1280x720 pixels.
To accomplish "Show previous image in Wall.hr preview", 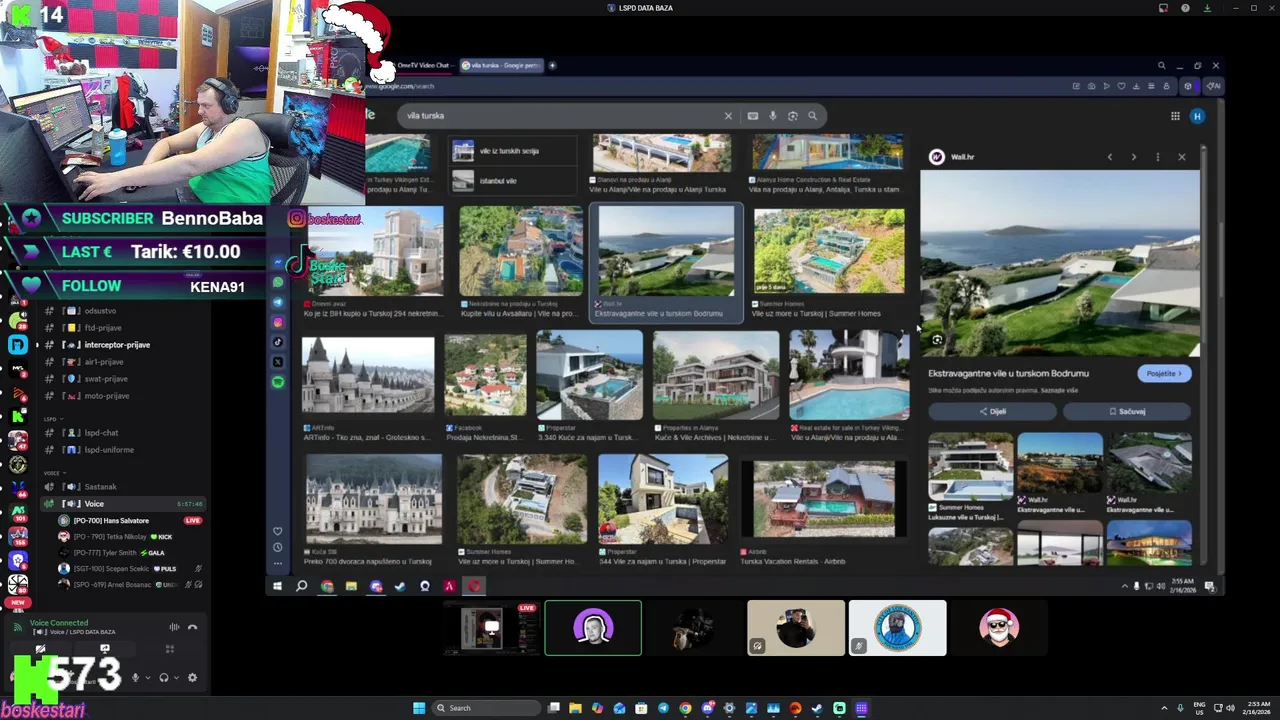I will (x=1109, y=157).
